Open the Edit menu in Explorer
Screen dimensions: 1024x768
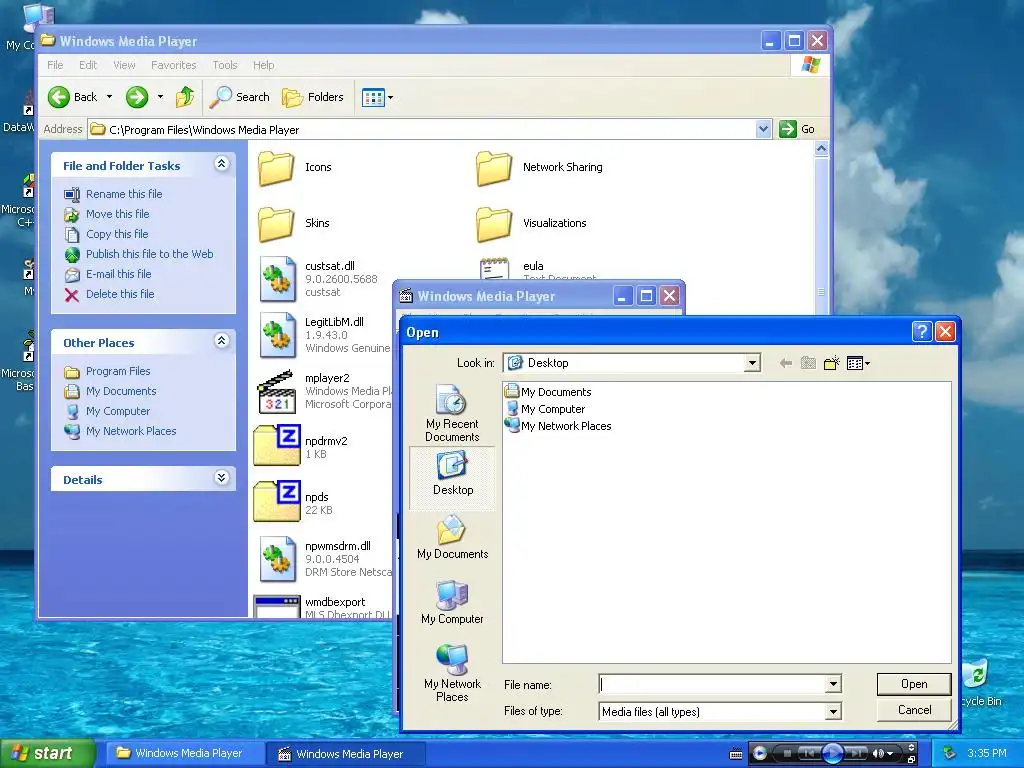coord(88,65)
